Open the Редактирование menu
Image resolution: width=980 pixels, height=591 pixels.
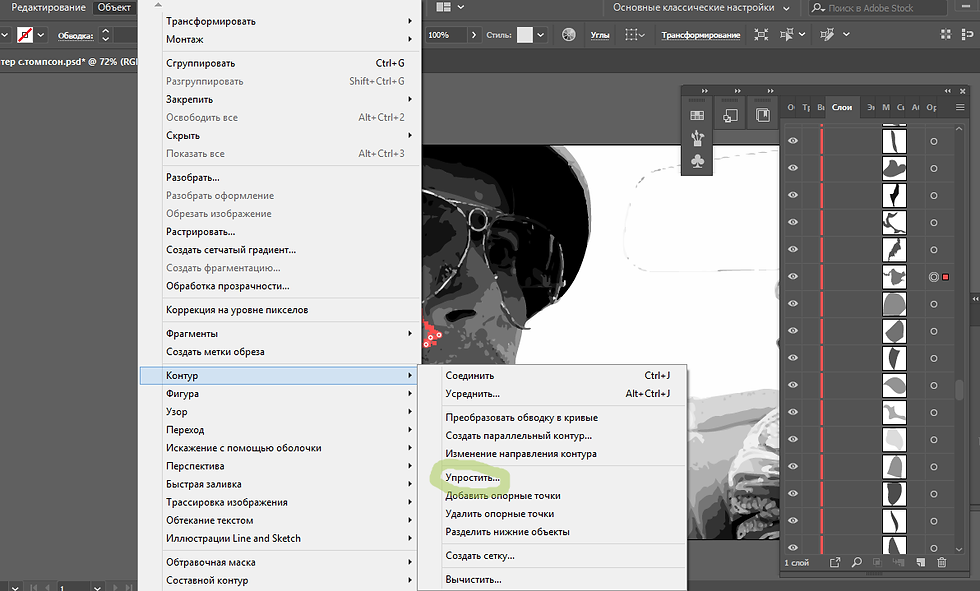[x=48, y=7]
